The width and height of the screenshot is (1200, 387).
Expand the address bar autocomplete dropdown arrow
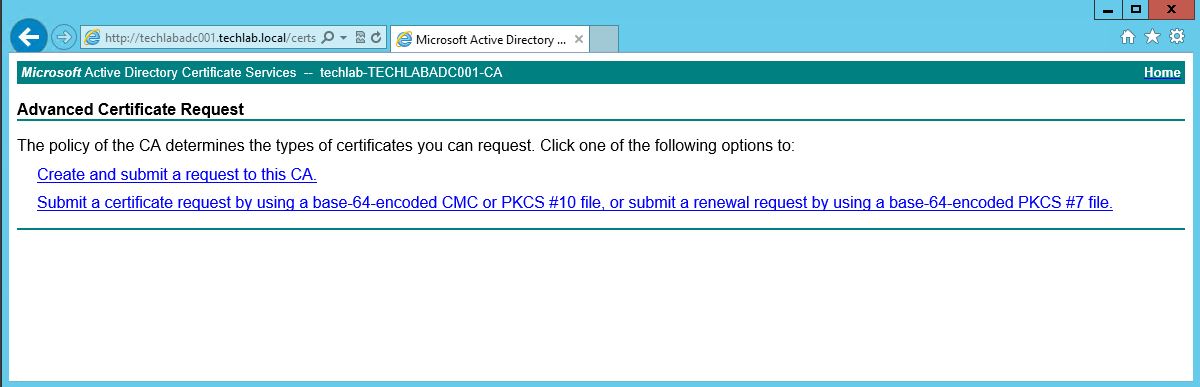(x=343, y=38)
